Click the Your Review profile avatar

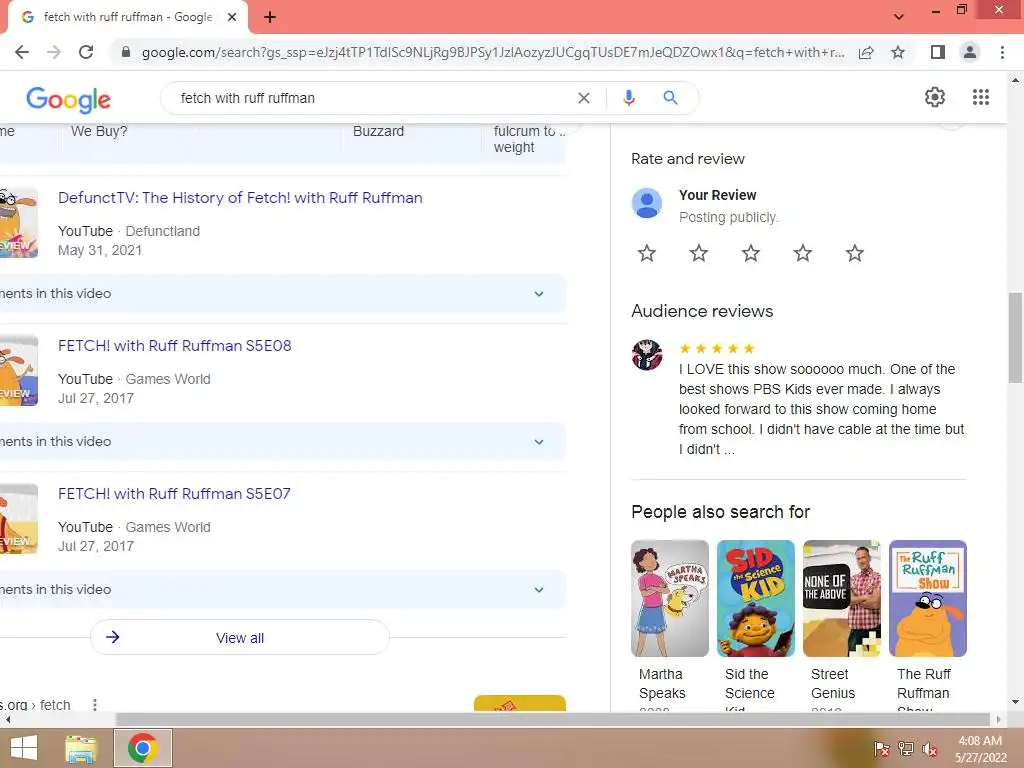coord(647,203)
